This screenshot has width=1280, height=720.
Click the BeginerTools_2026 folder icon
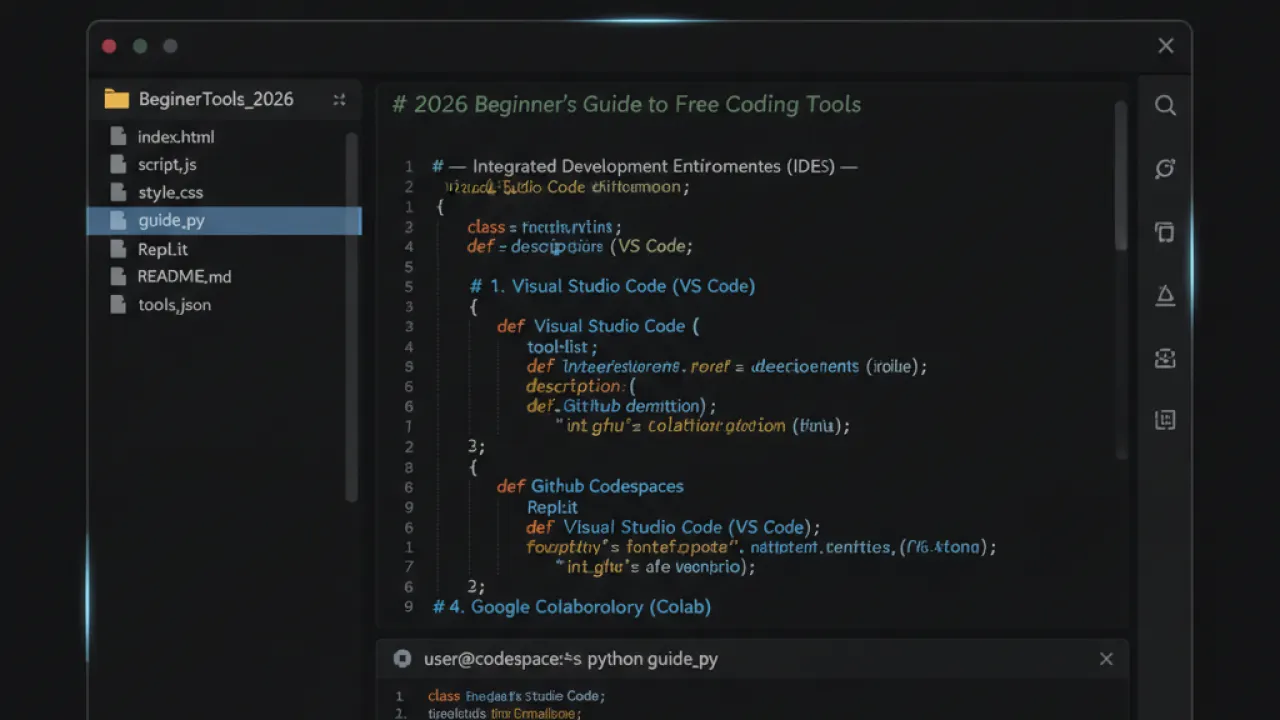coord(117,99)
